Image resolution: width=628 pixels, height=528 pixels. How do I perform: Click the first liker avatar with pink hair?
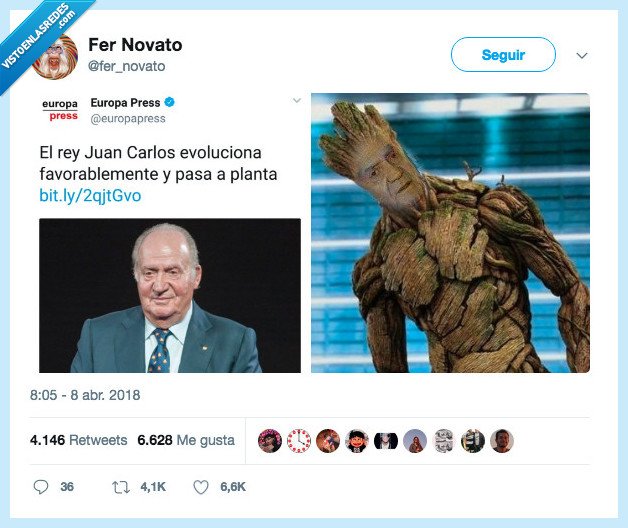tap(270, 441)
